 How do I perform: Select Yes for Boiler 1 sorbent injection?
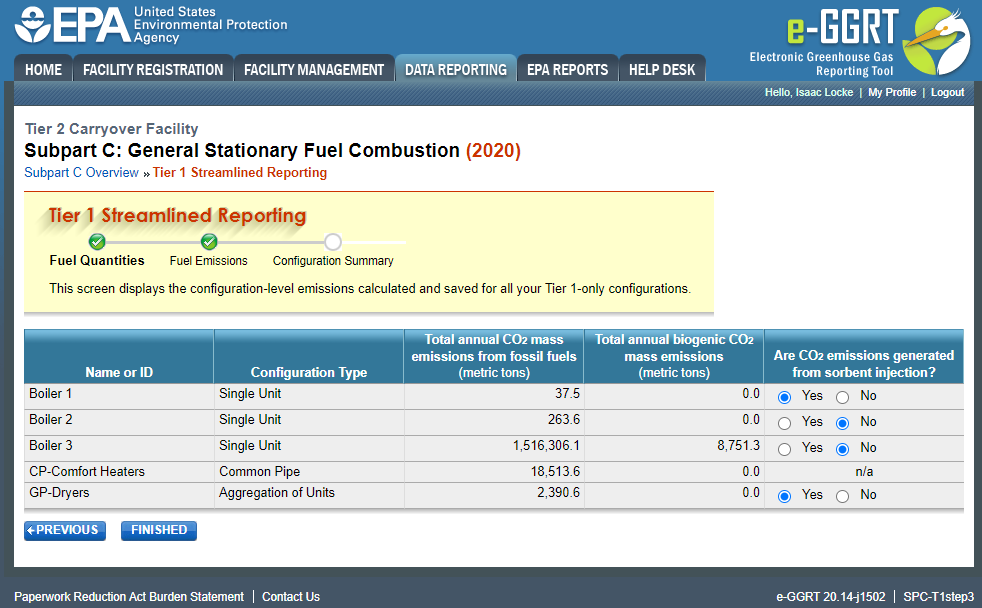(x=784, y=397)
